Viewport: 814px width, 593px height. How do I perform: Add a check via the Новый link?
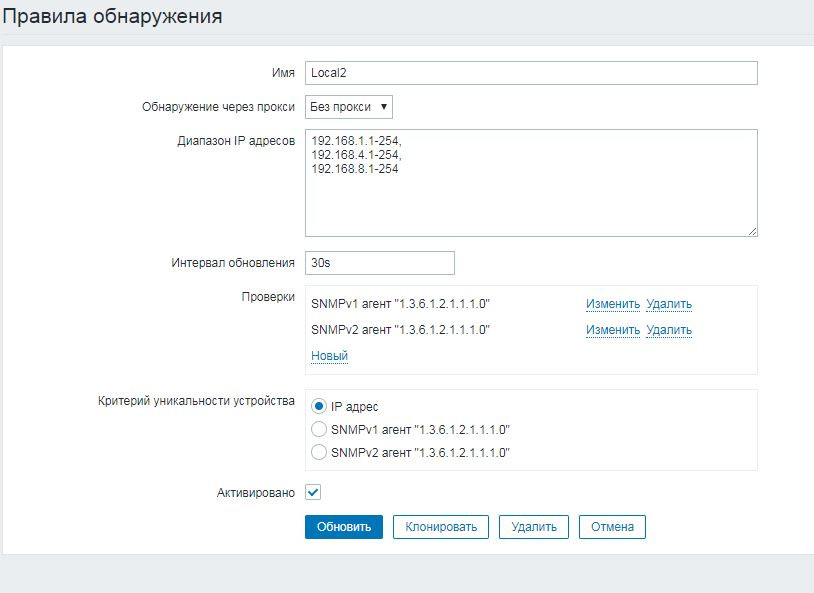point(329,356)
